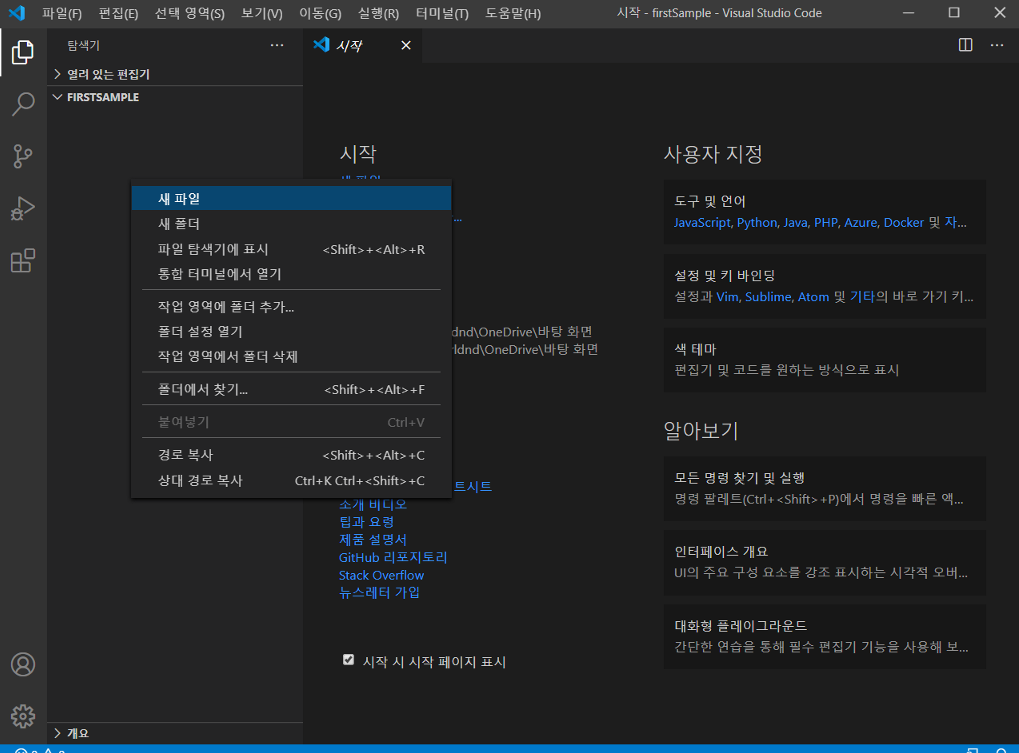Viewport: 1019px width, 753px height.
Task: Open Source Control view icon
Action: 23,156
